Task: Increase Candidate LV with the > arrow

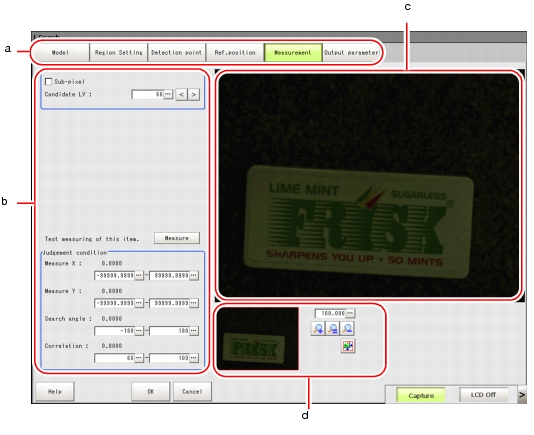Action: [193, 94]
